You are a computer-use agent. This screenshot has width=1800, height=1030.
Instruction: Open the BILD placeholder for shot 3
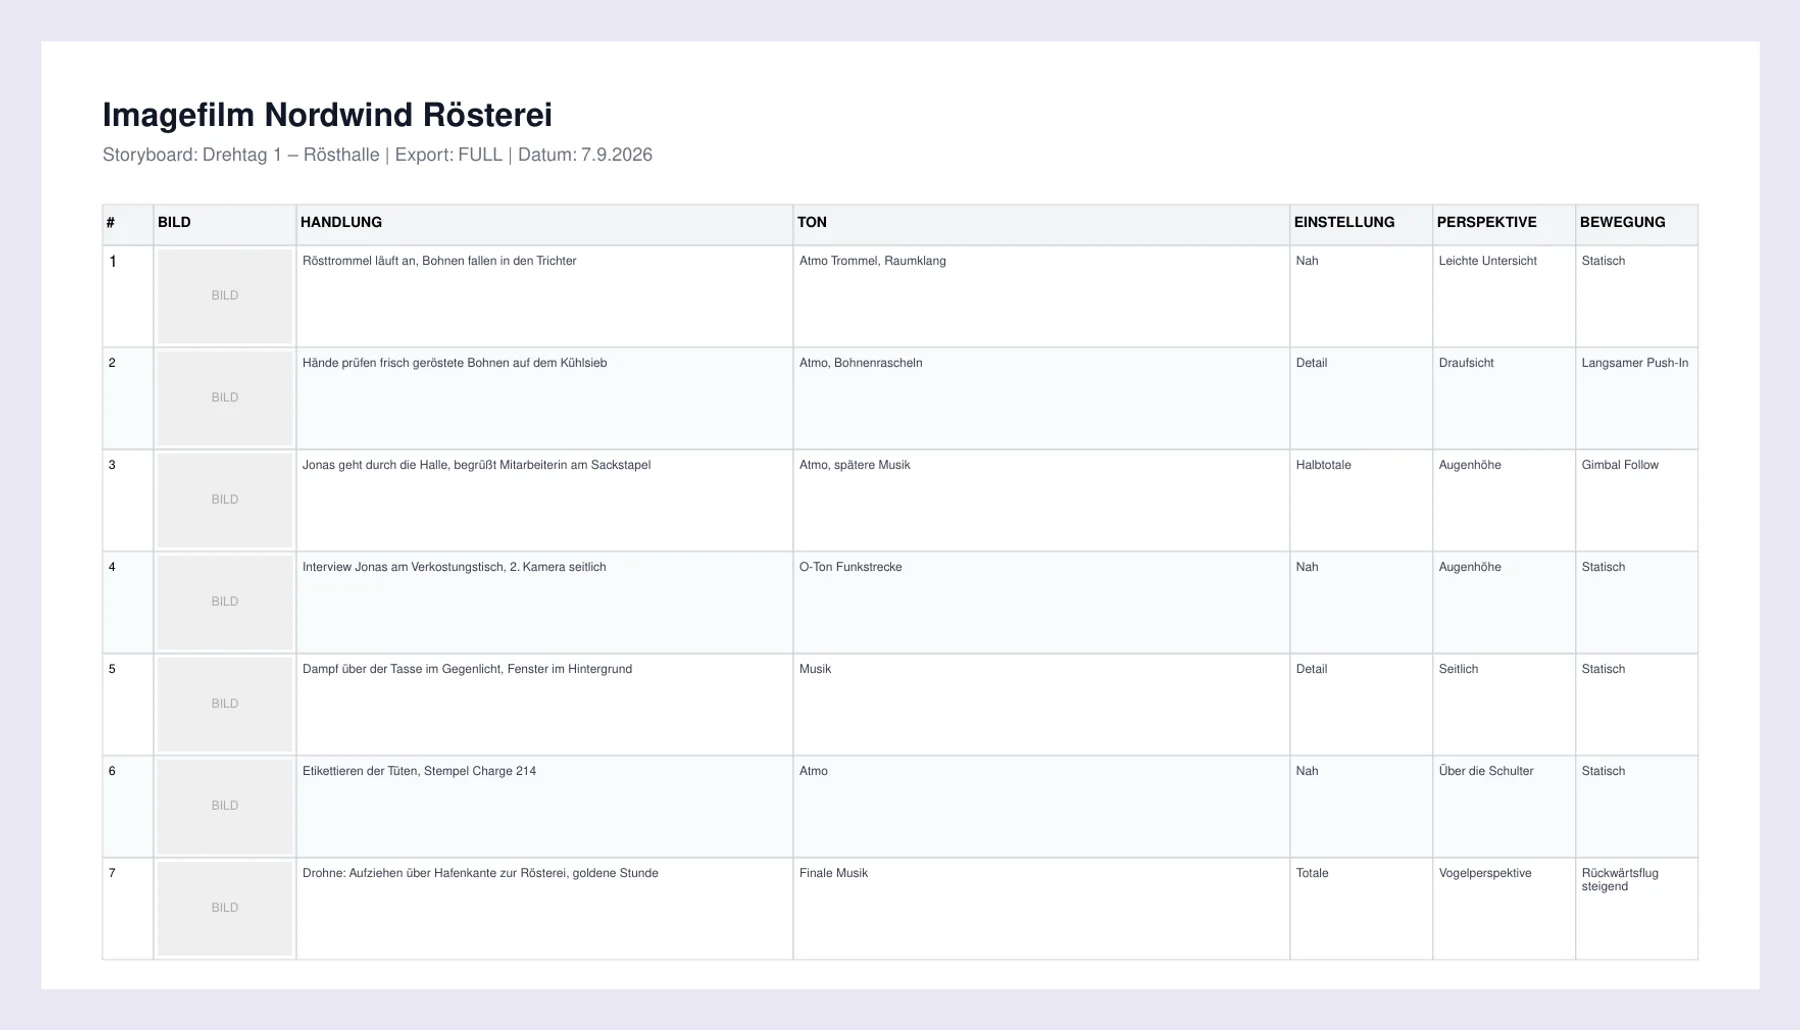point(225,500)
